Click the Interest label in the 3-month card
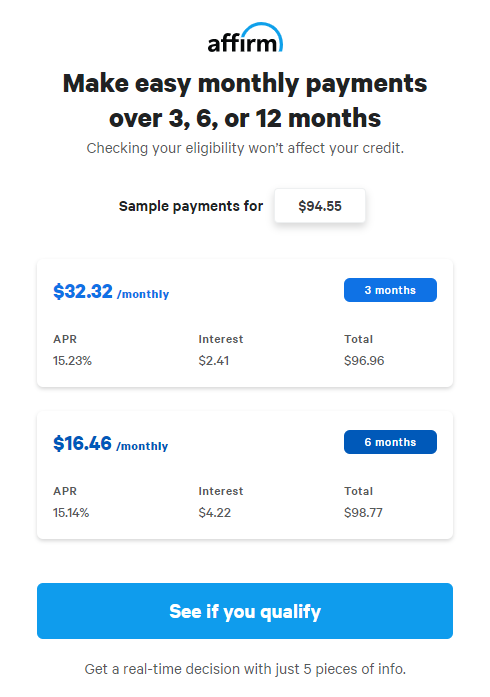This screenshot has height=697, width=490. point(221,339)
